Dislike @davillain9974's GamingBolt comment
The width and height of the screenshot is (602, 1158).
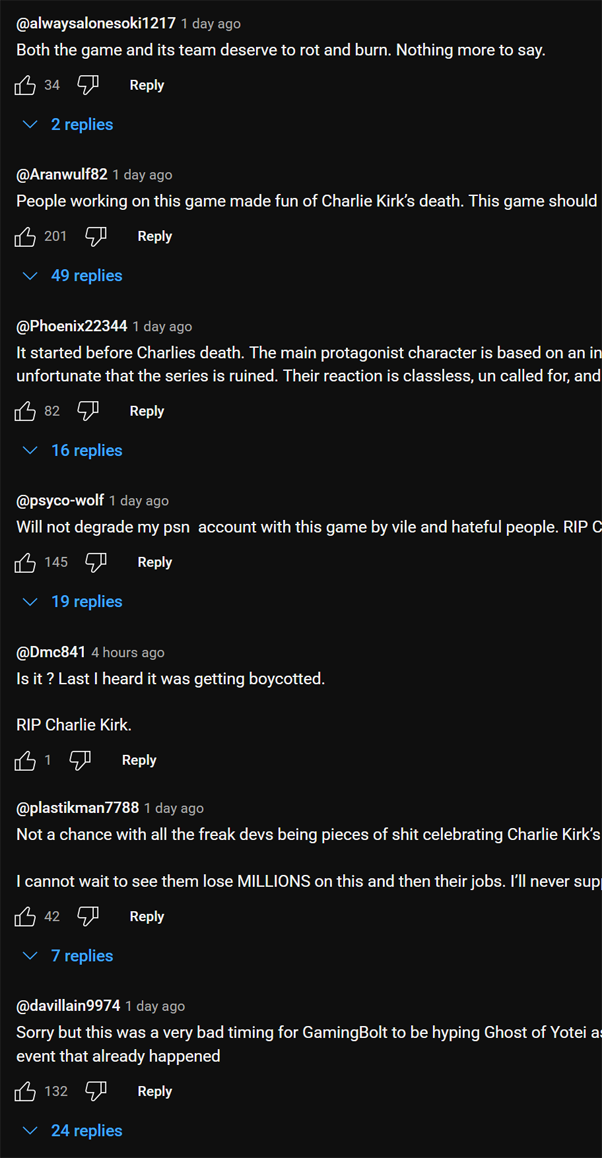pyautogui.click(x=96, y=1092)
